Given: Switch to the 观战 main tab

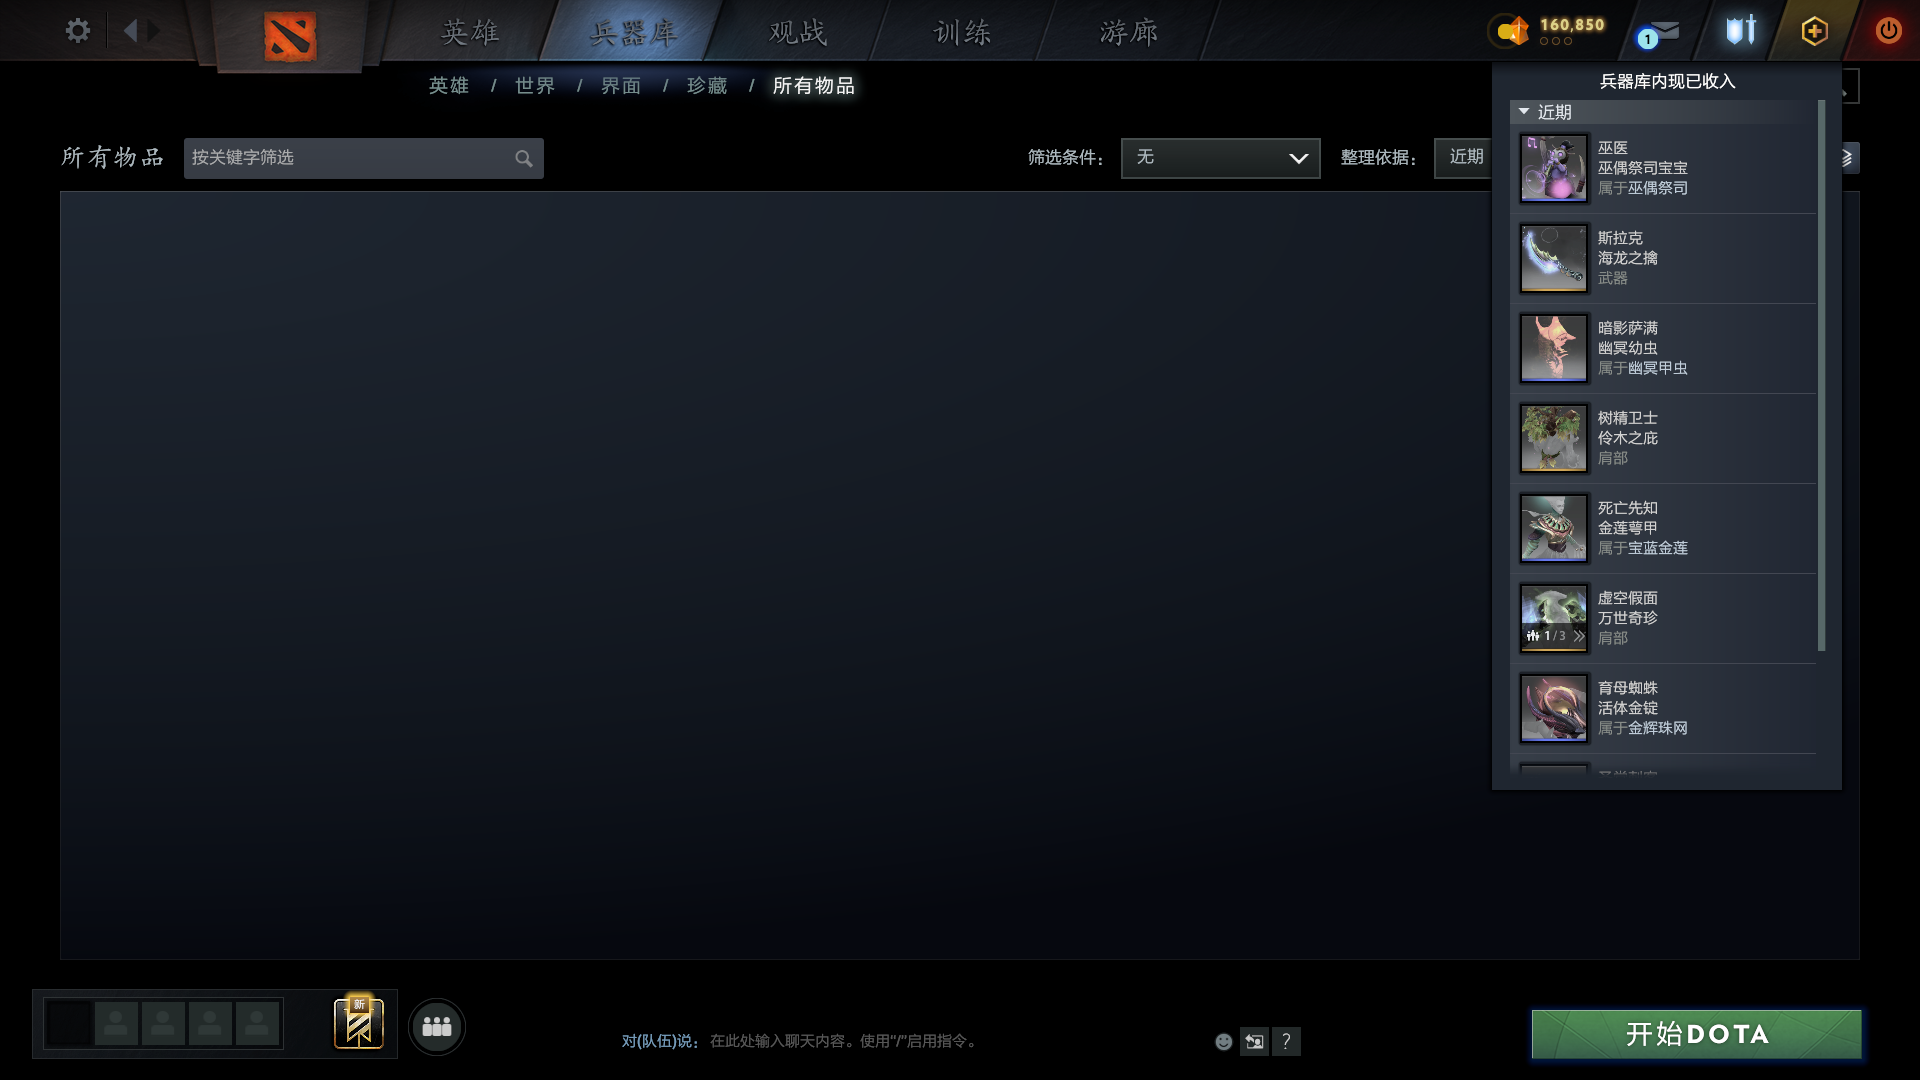Looking at the screenshot, I should pyautogui.click(x=798, y=32).
